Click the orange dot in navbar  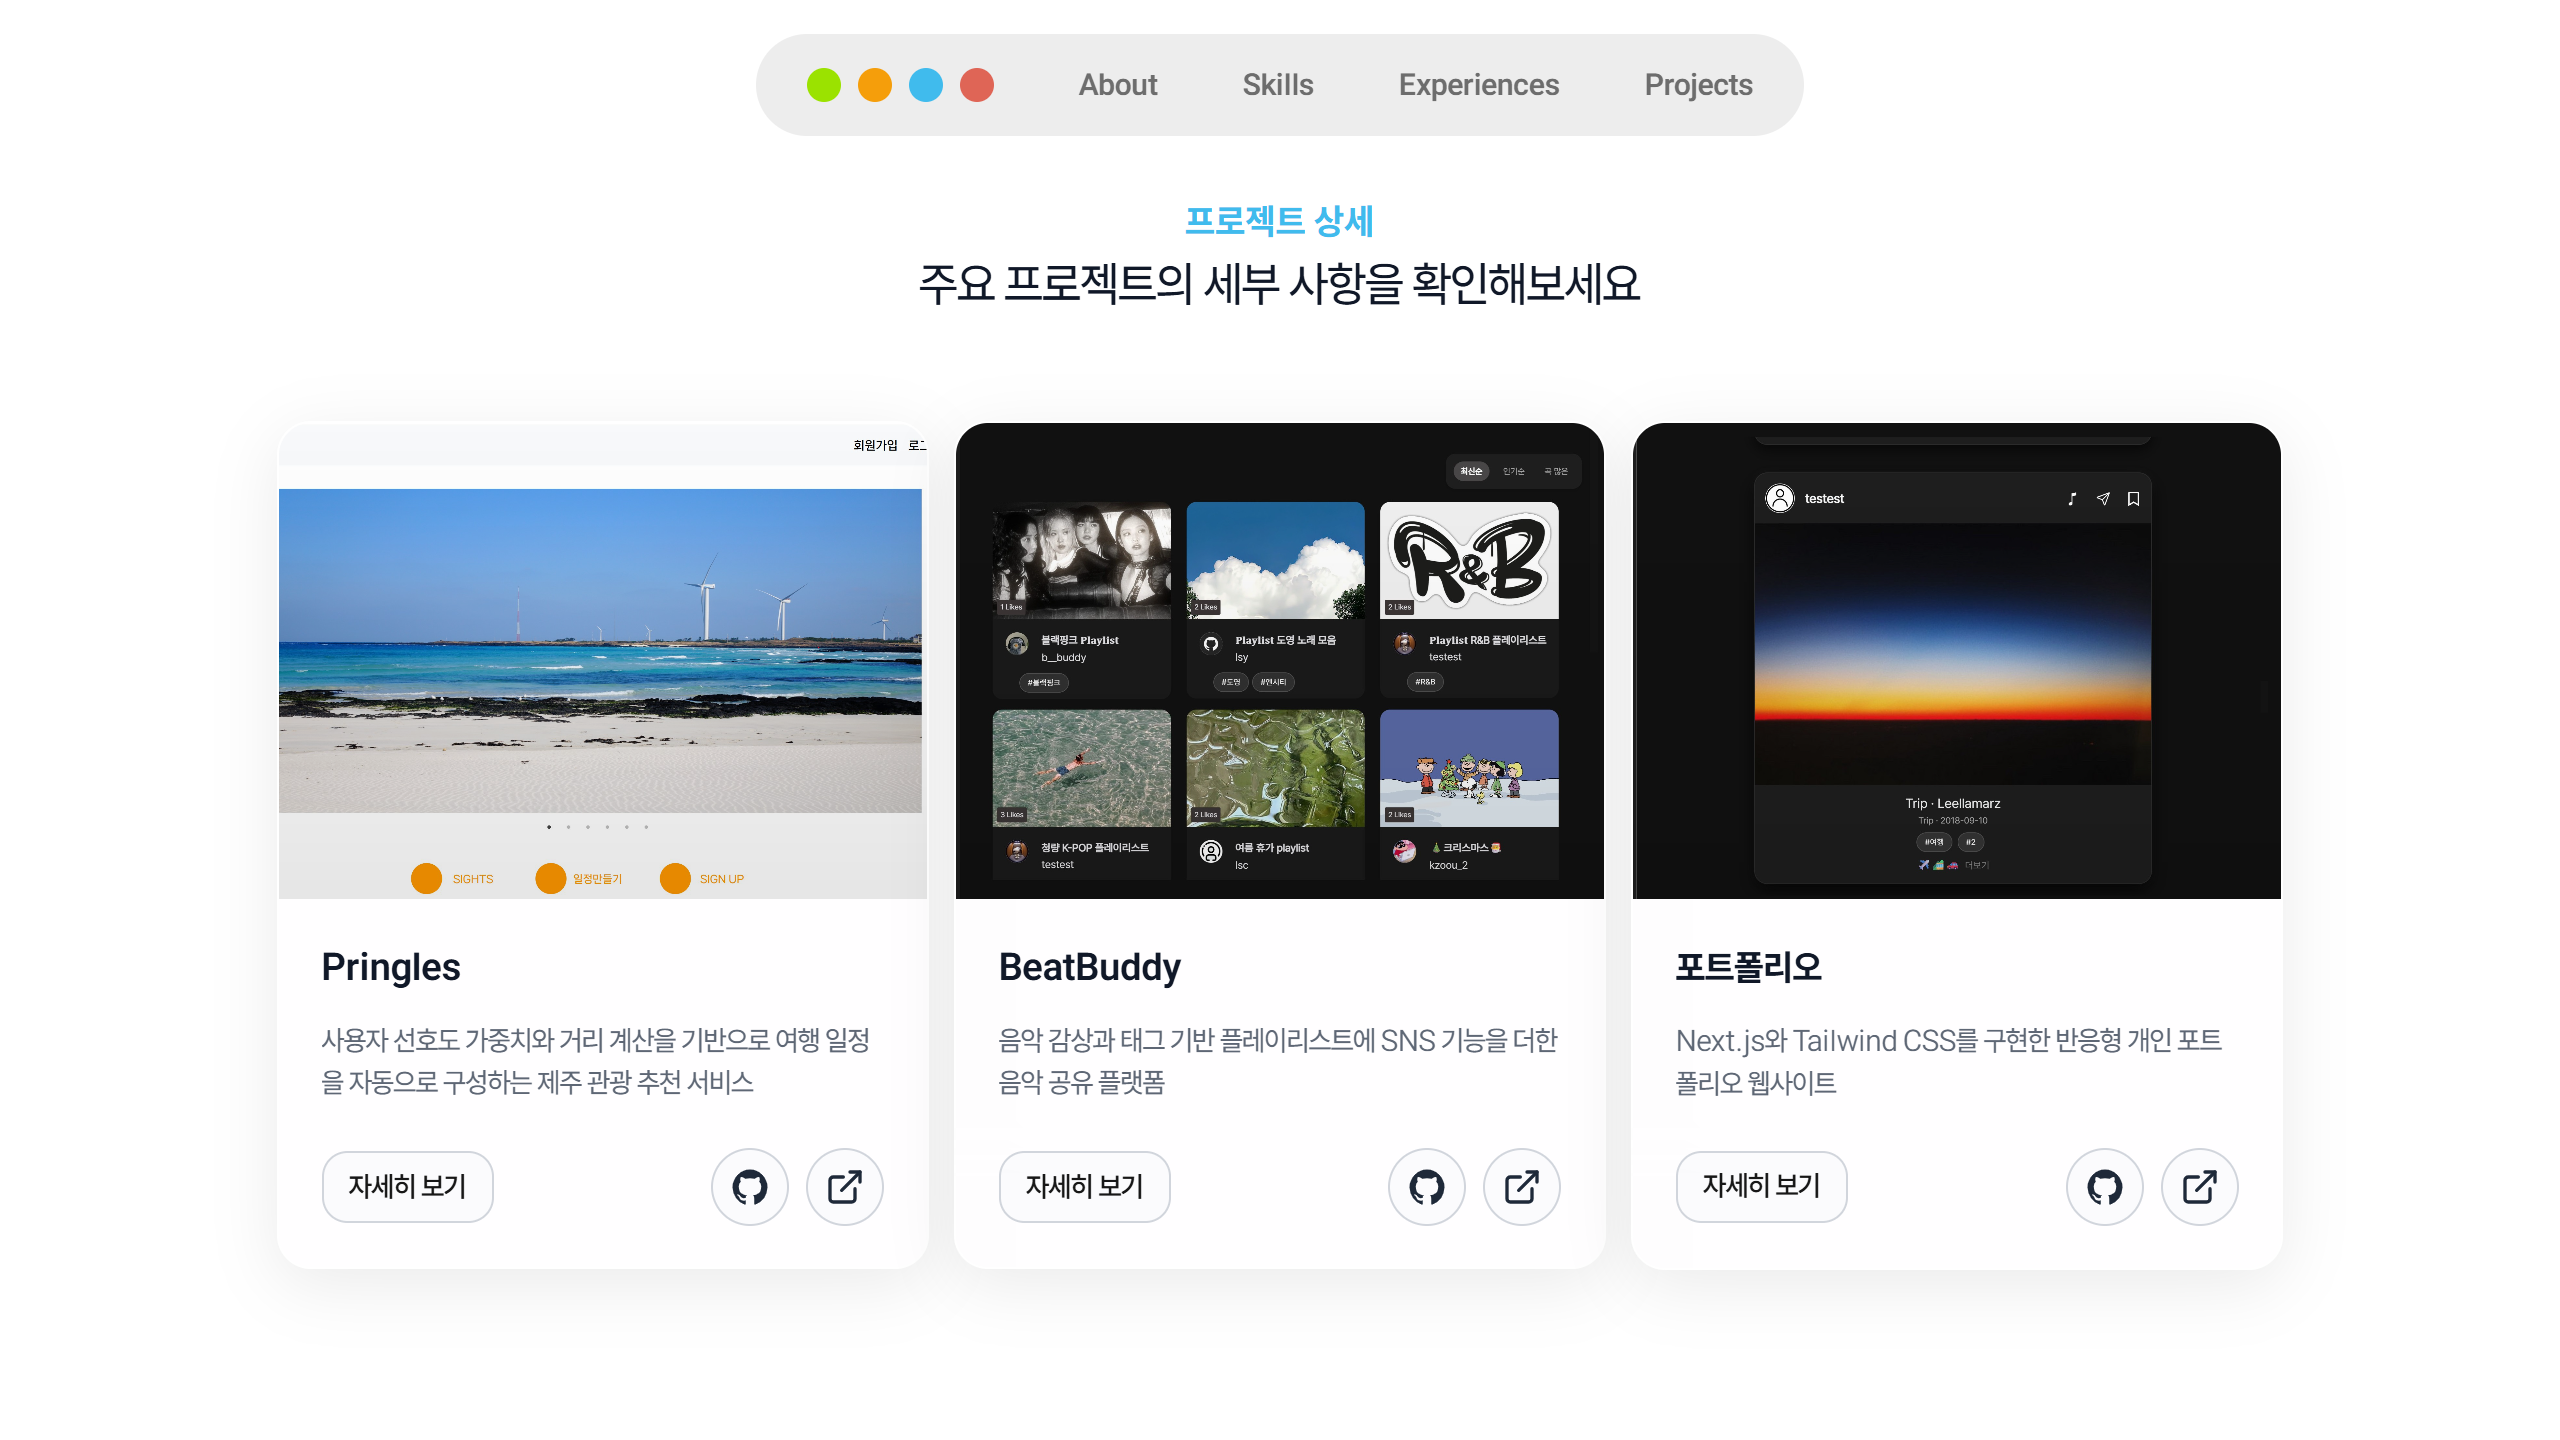tap(875, 85)
